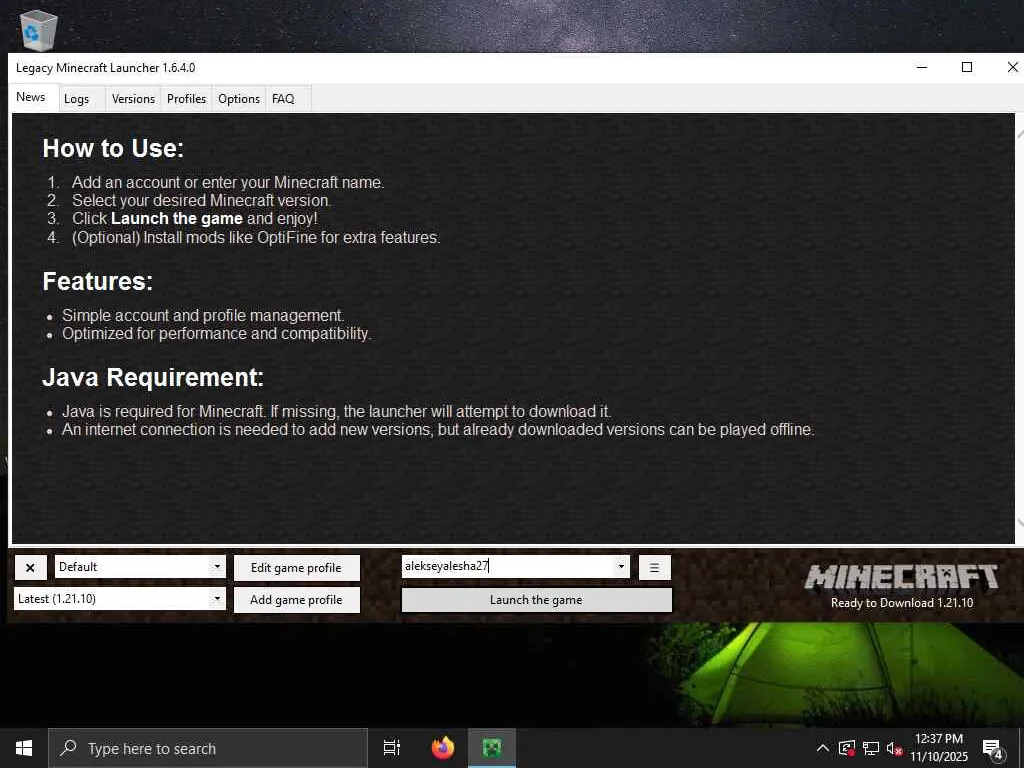
Task: Click the 'Java Requirement:' heading
Action: click(x=153, y=377)
